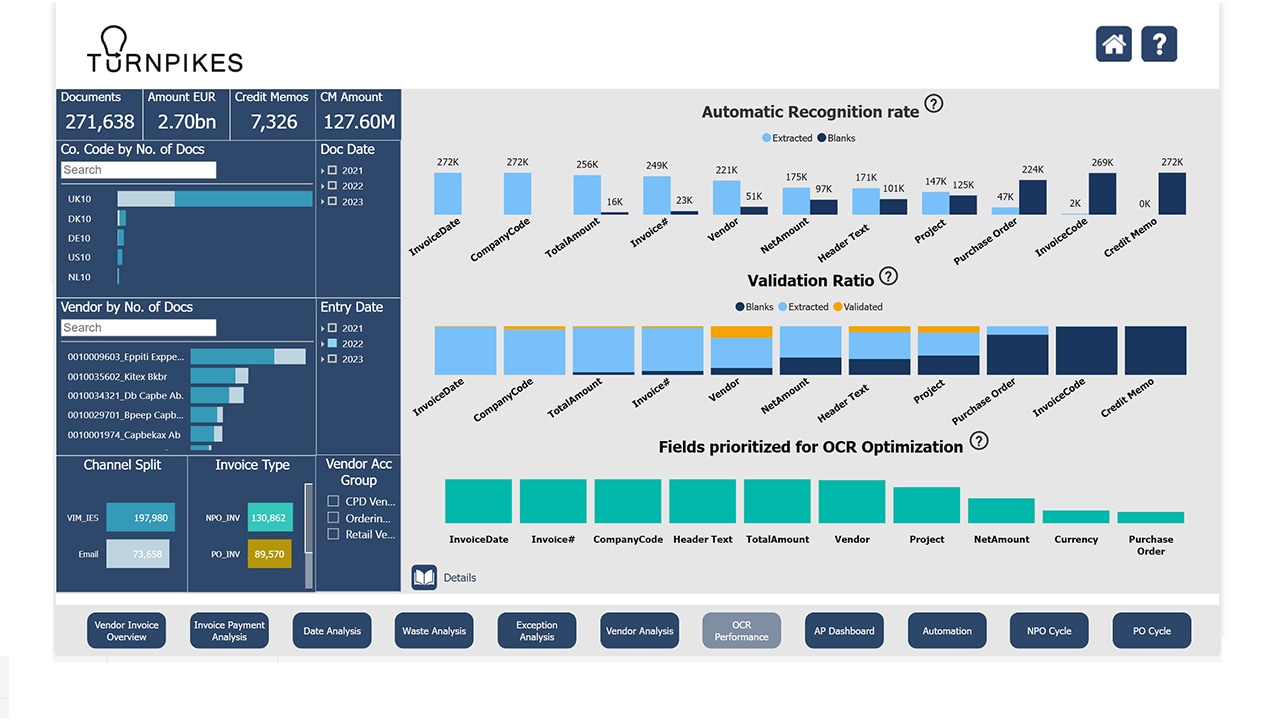
Task: Open Vendor Invoice Overview page
Action: 126,631
